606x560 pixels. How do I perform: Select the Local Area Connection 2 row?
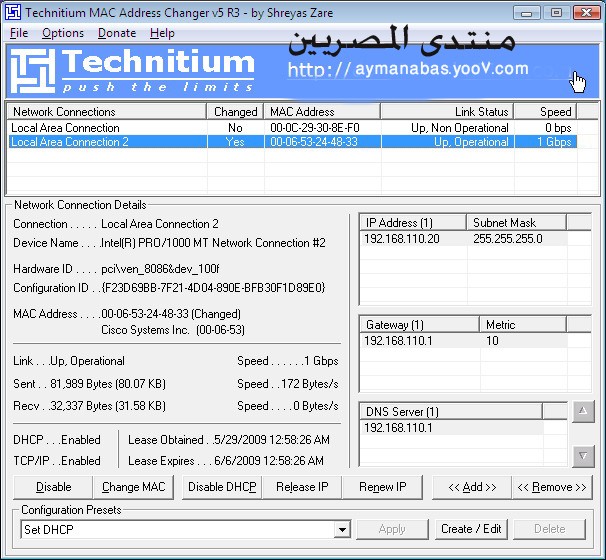tap(293, 142)
